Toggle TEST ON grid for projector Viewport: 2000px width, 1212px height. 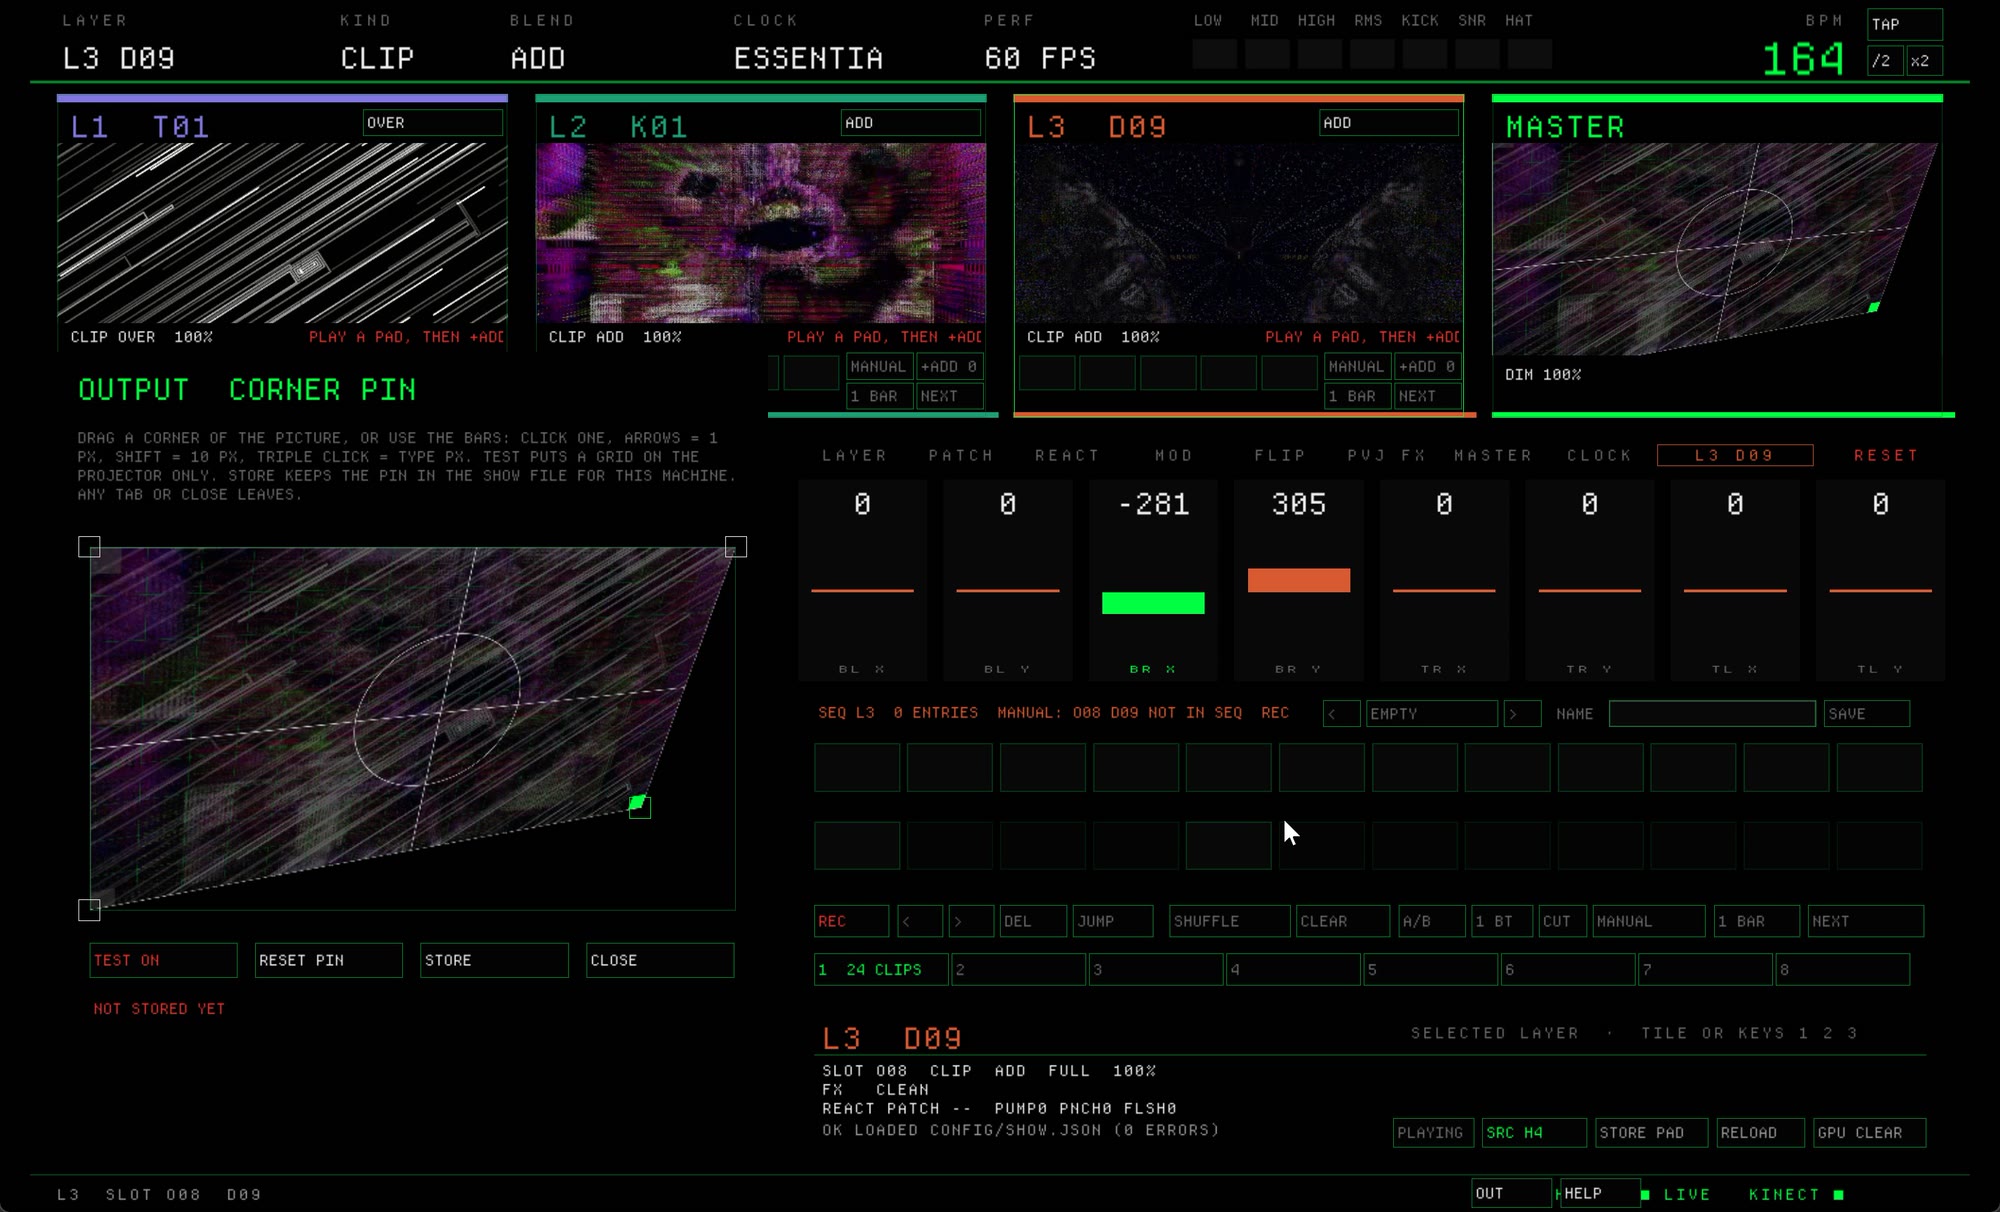coord(163,960)
